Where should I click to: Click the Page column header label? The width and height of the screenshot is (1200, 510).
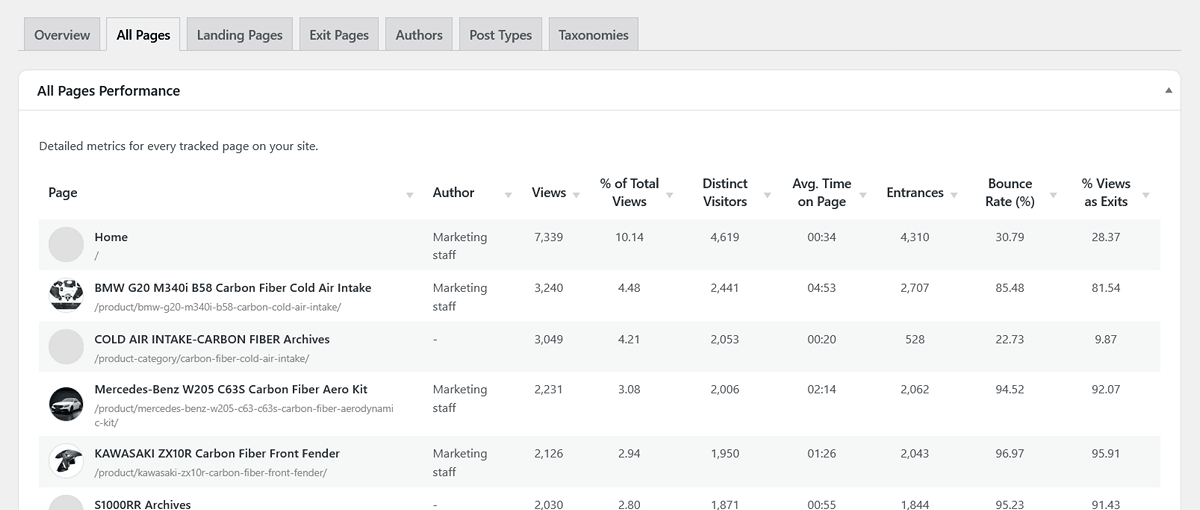click(63, 192)
